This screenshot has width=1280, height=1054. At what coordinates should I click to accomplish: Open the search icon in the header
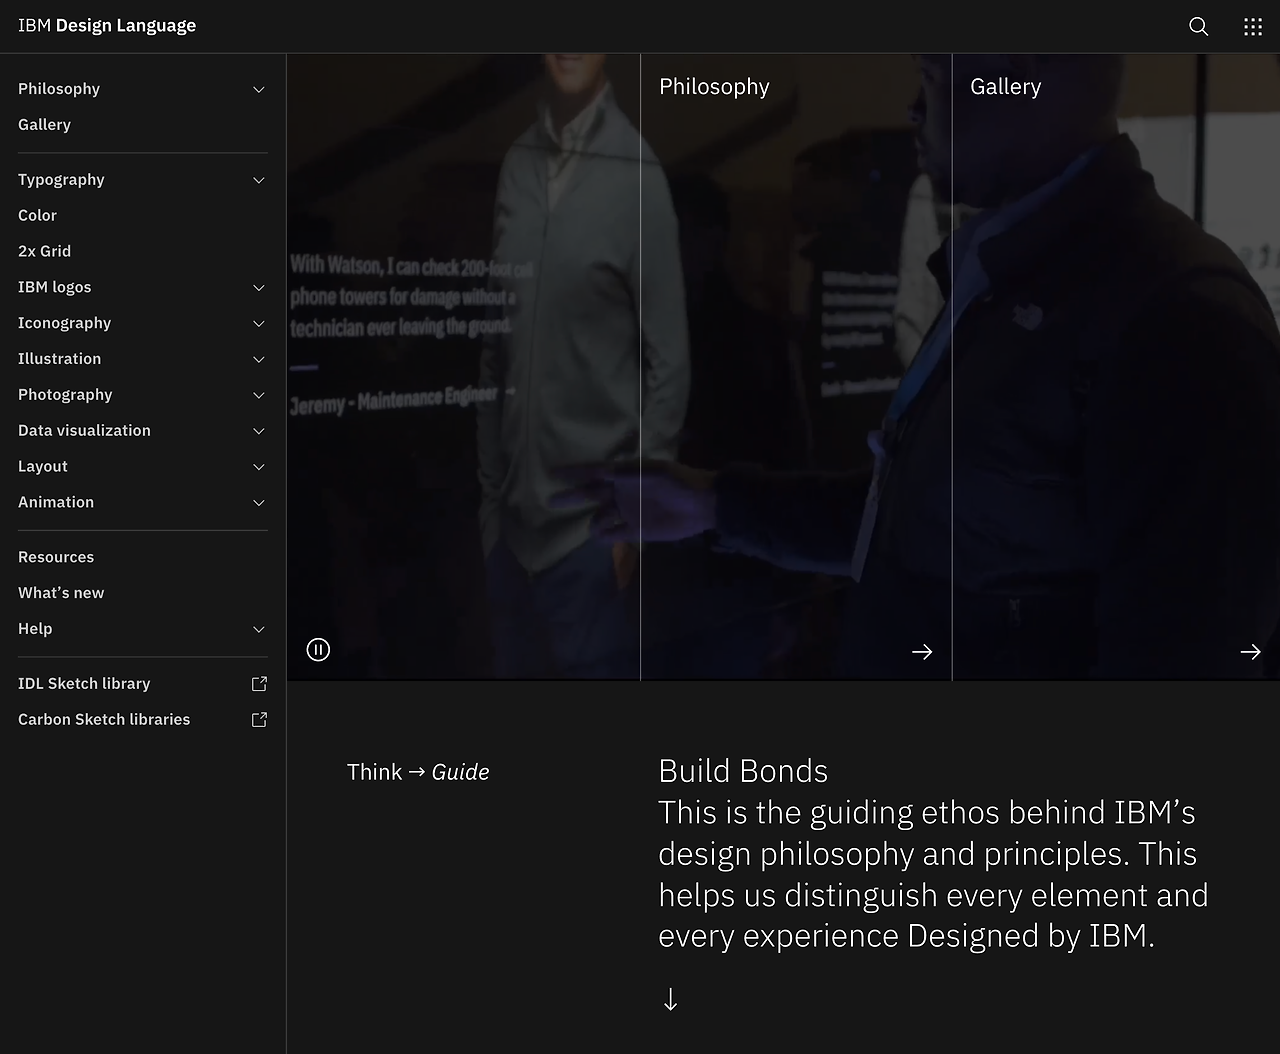click(x=1198, y=26)
